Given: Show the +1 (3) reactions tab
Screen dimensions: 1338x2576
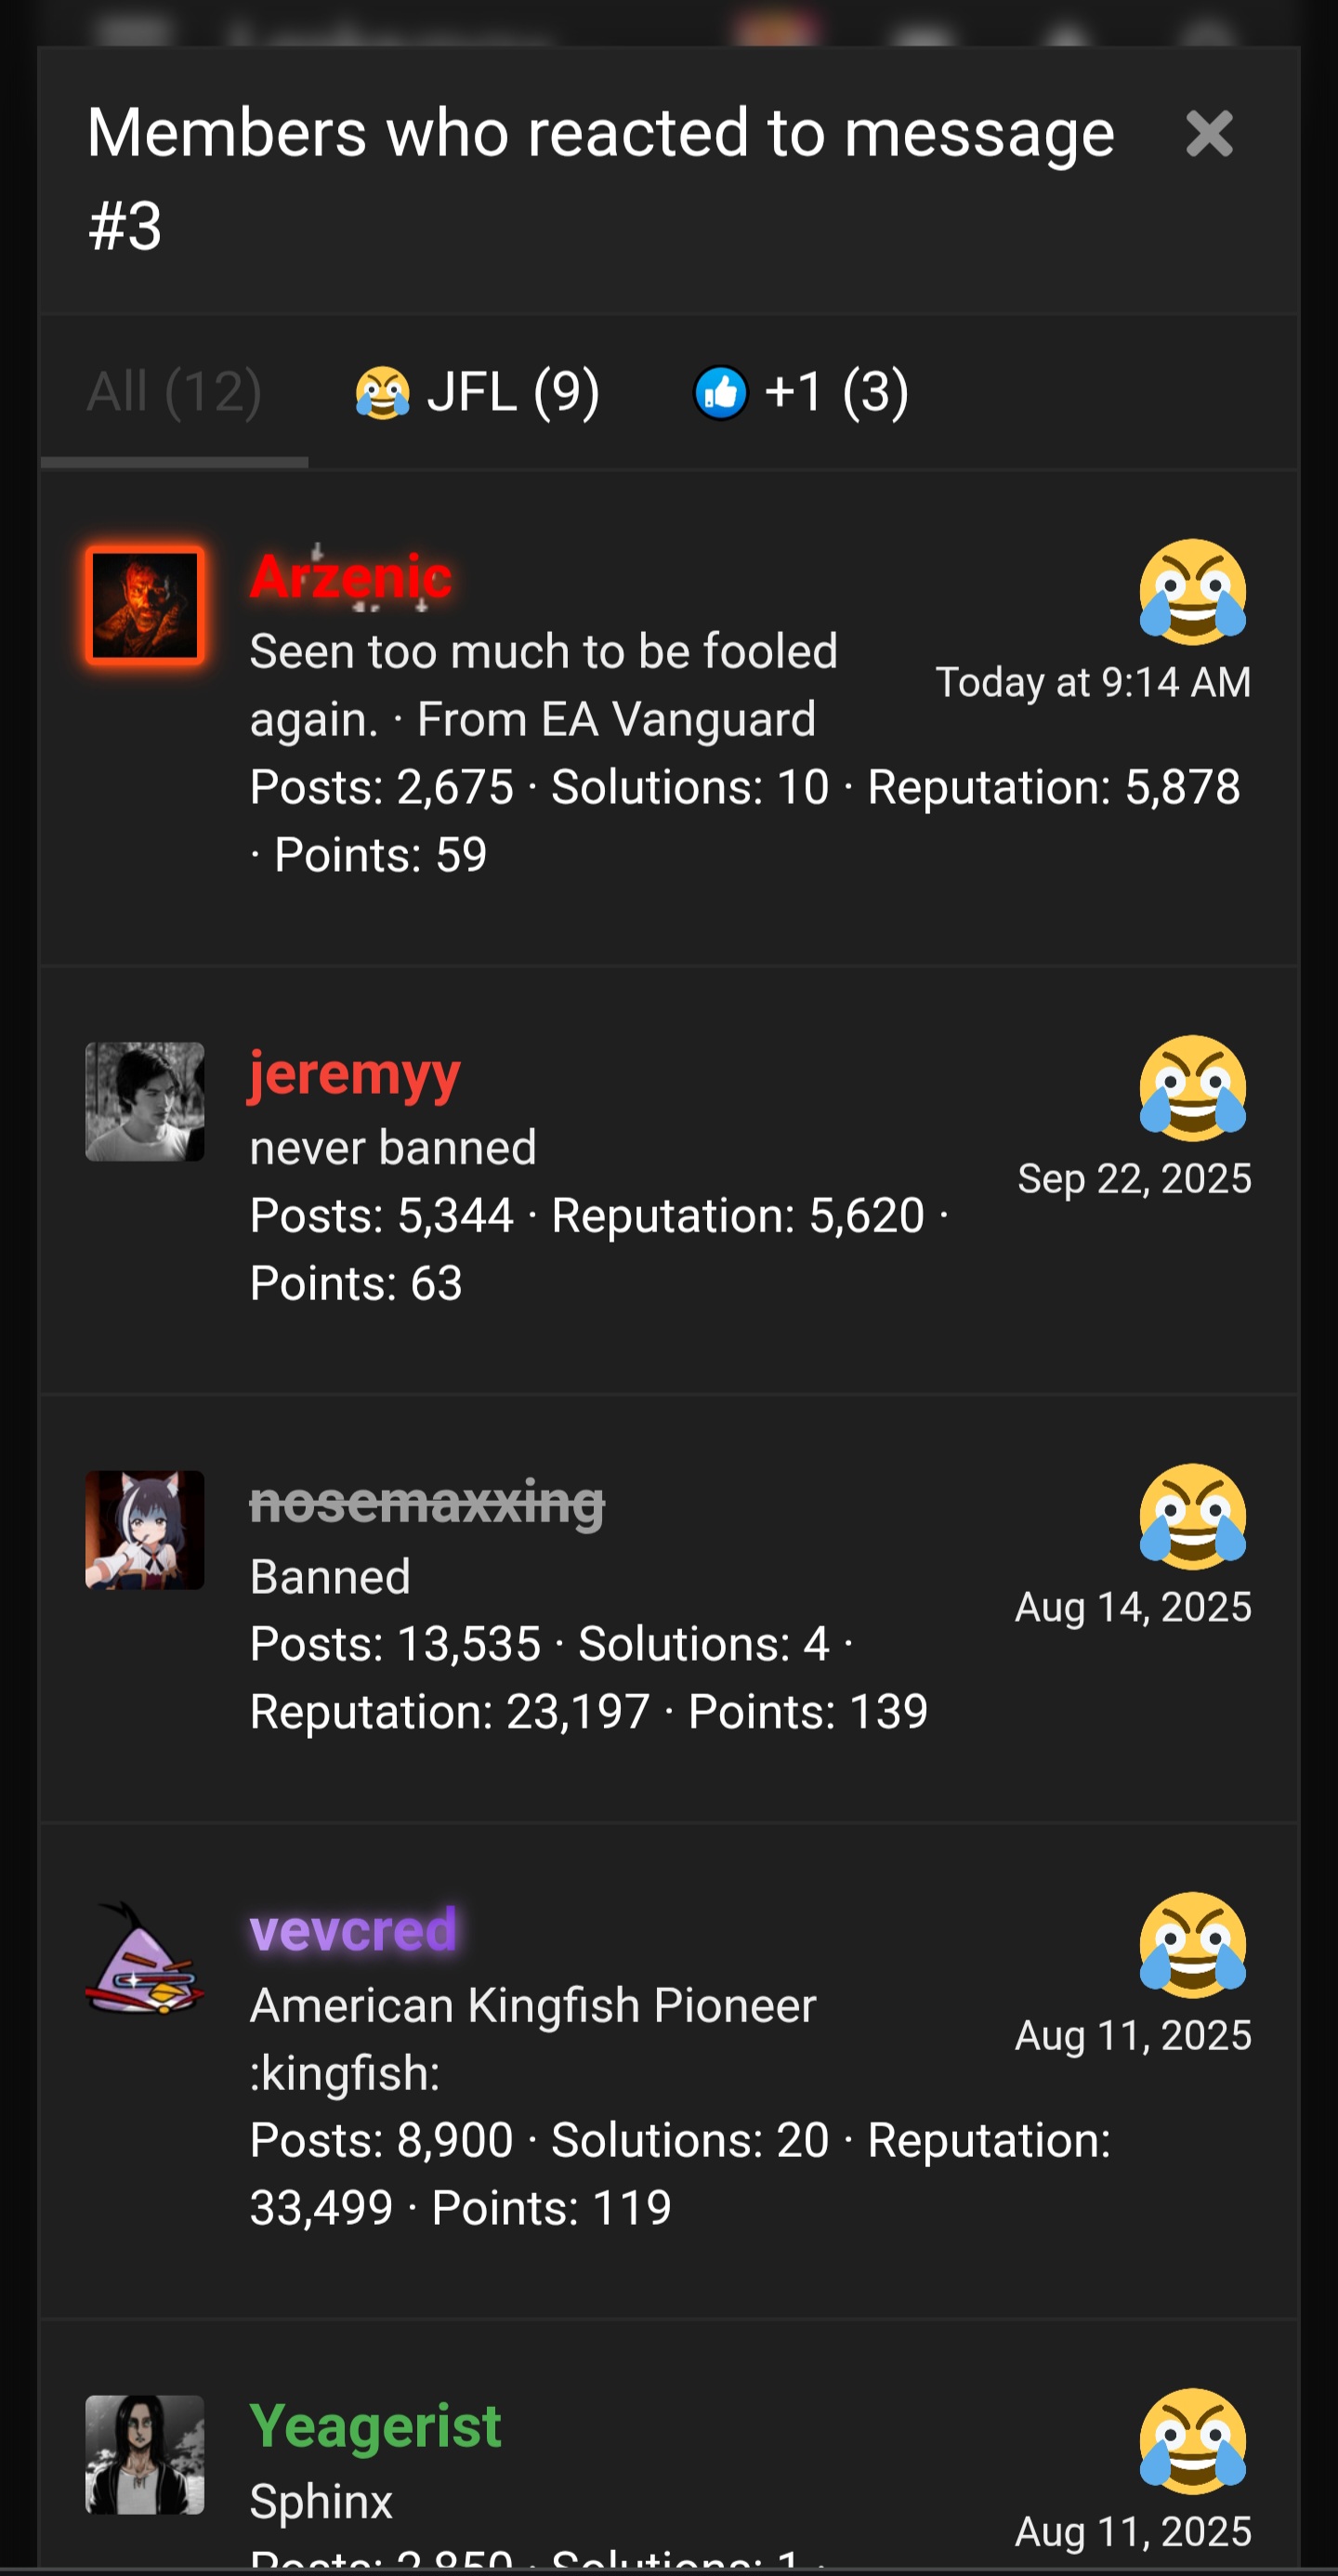Looking at the screenshot, I should (801, 391).
